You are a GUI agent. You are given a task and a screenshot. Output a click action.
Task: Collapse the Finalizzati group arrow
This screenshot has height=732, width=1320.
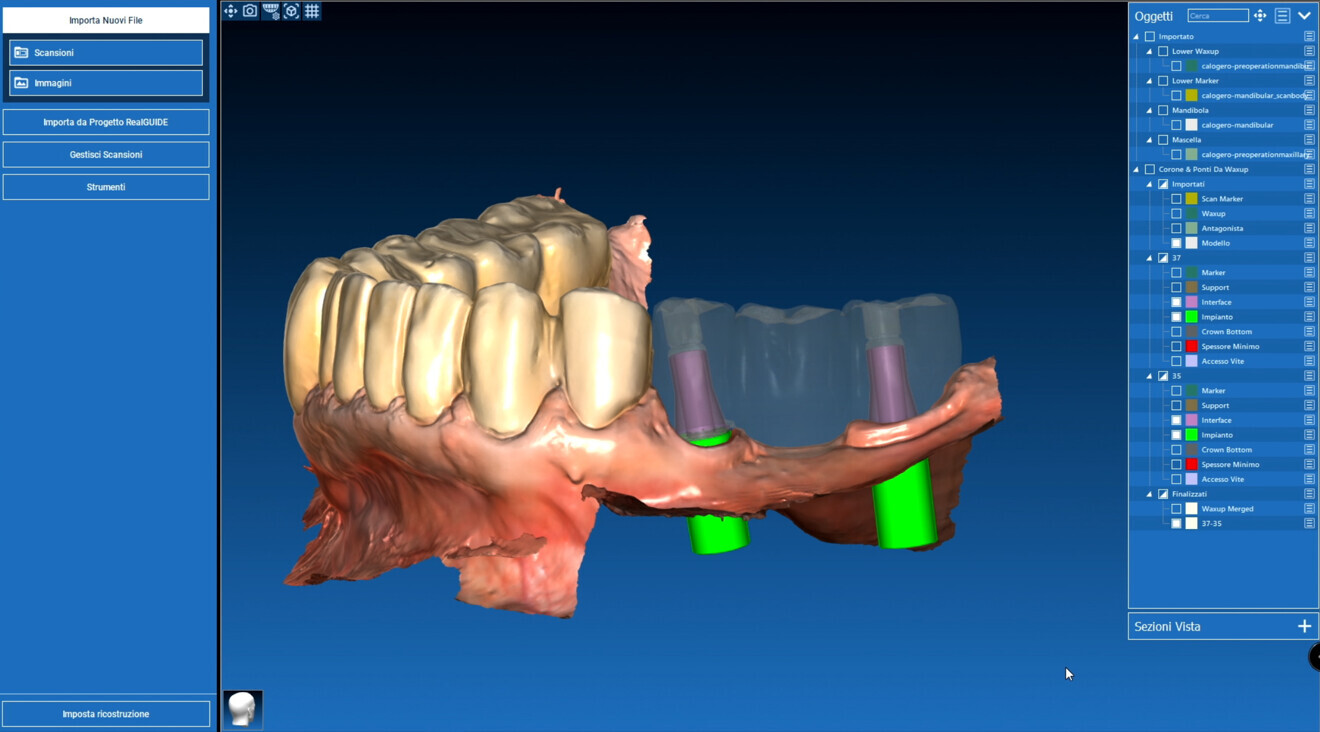click(1150, 494)
